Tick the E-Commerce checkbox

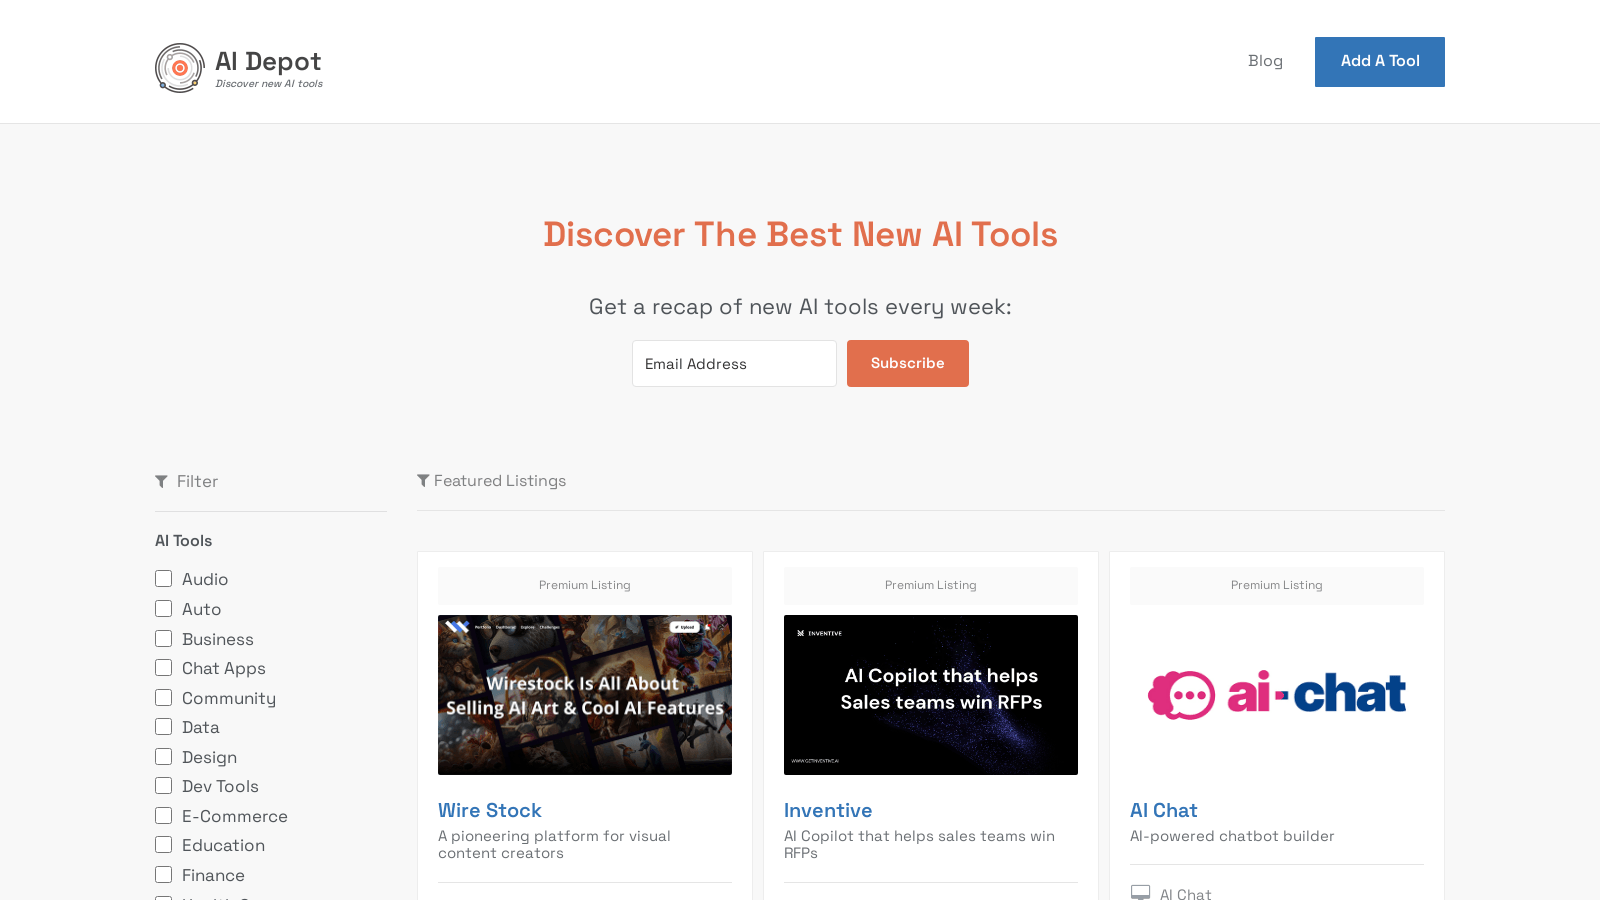coord(164,816)
